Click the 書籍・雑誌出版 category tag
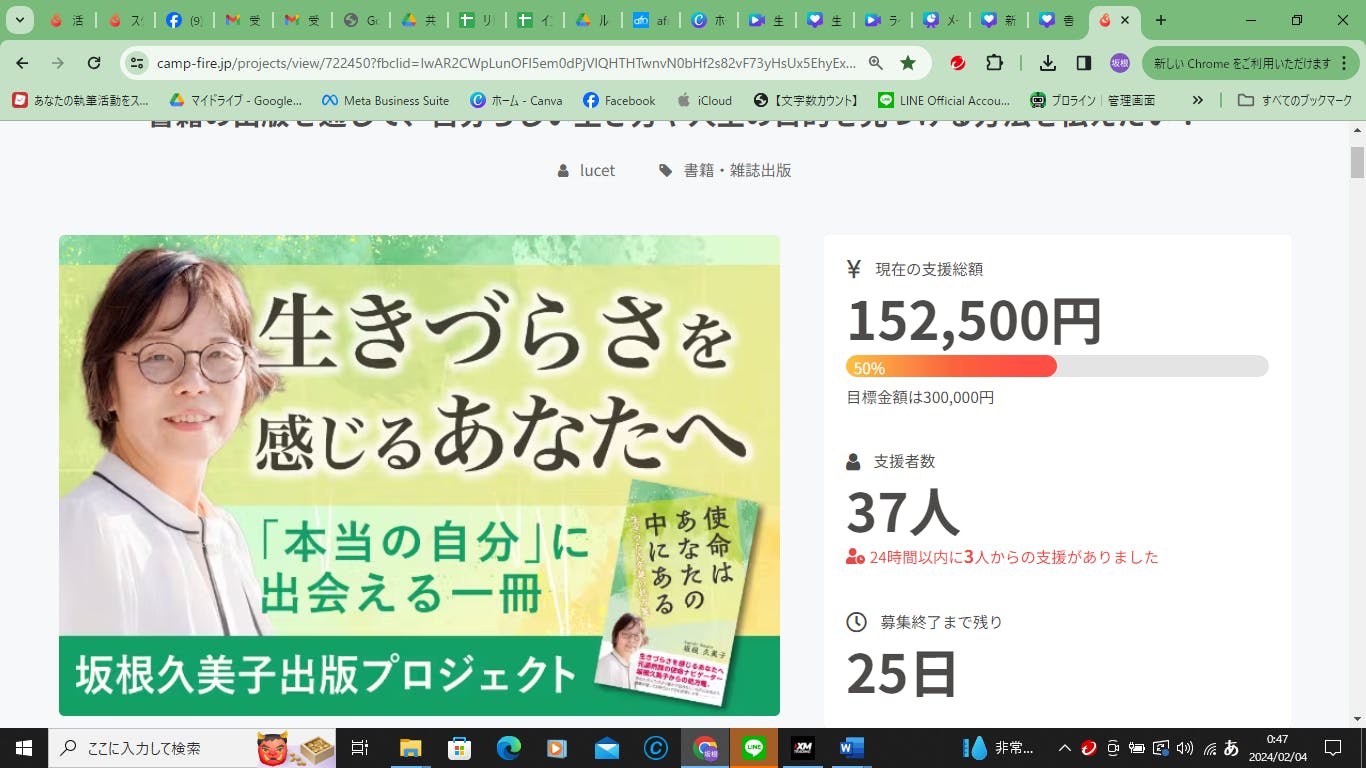This screenshot has width=1366, height=768. coord(737,170)
